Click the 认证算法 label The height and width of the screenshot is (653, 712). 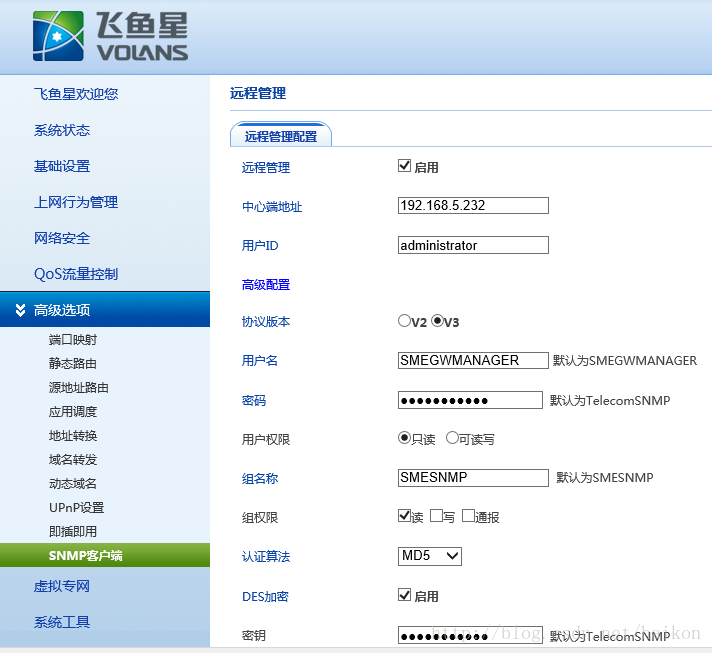[266, 556]
